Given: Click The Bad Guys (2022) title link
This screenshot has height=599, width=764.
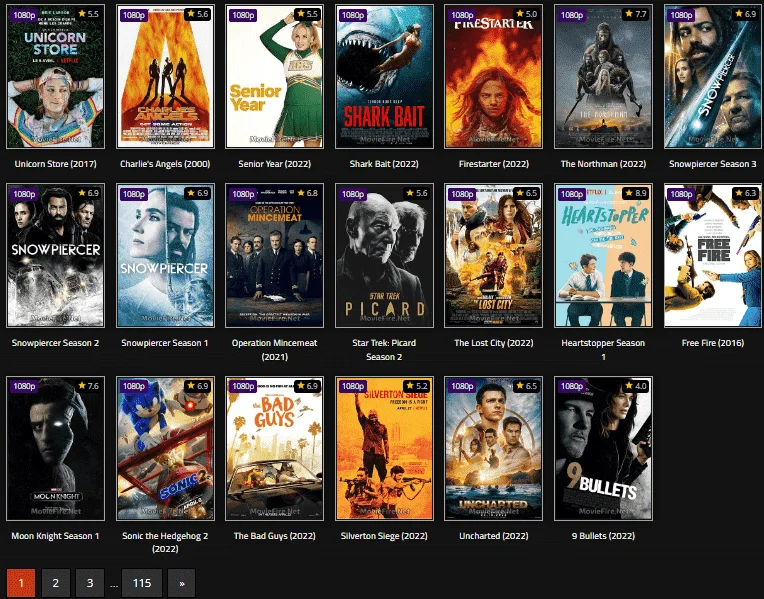Looking at the screenshot, I should click(x=274, y=536).
